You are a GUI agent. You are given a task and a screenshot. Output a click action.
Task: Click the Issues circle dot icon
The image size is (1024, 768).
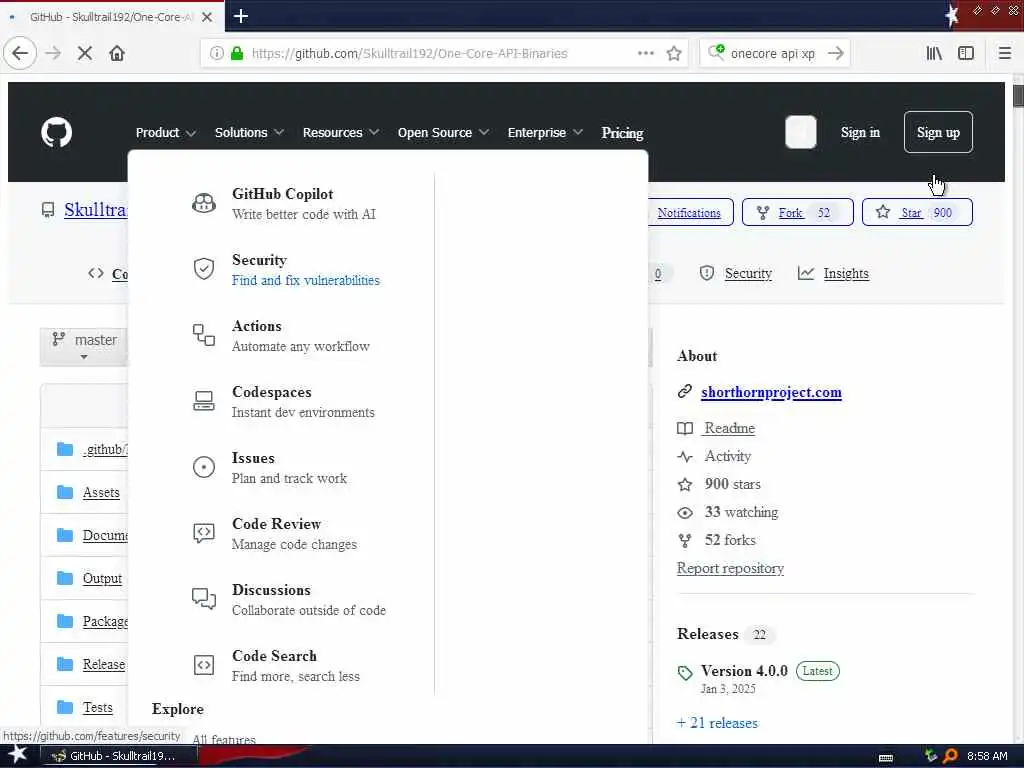204,467
